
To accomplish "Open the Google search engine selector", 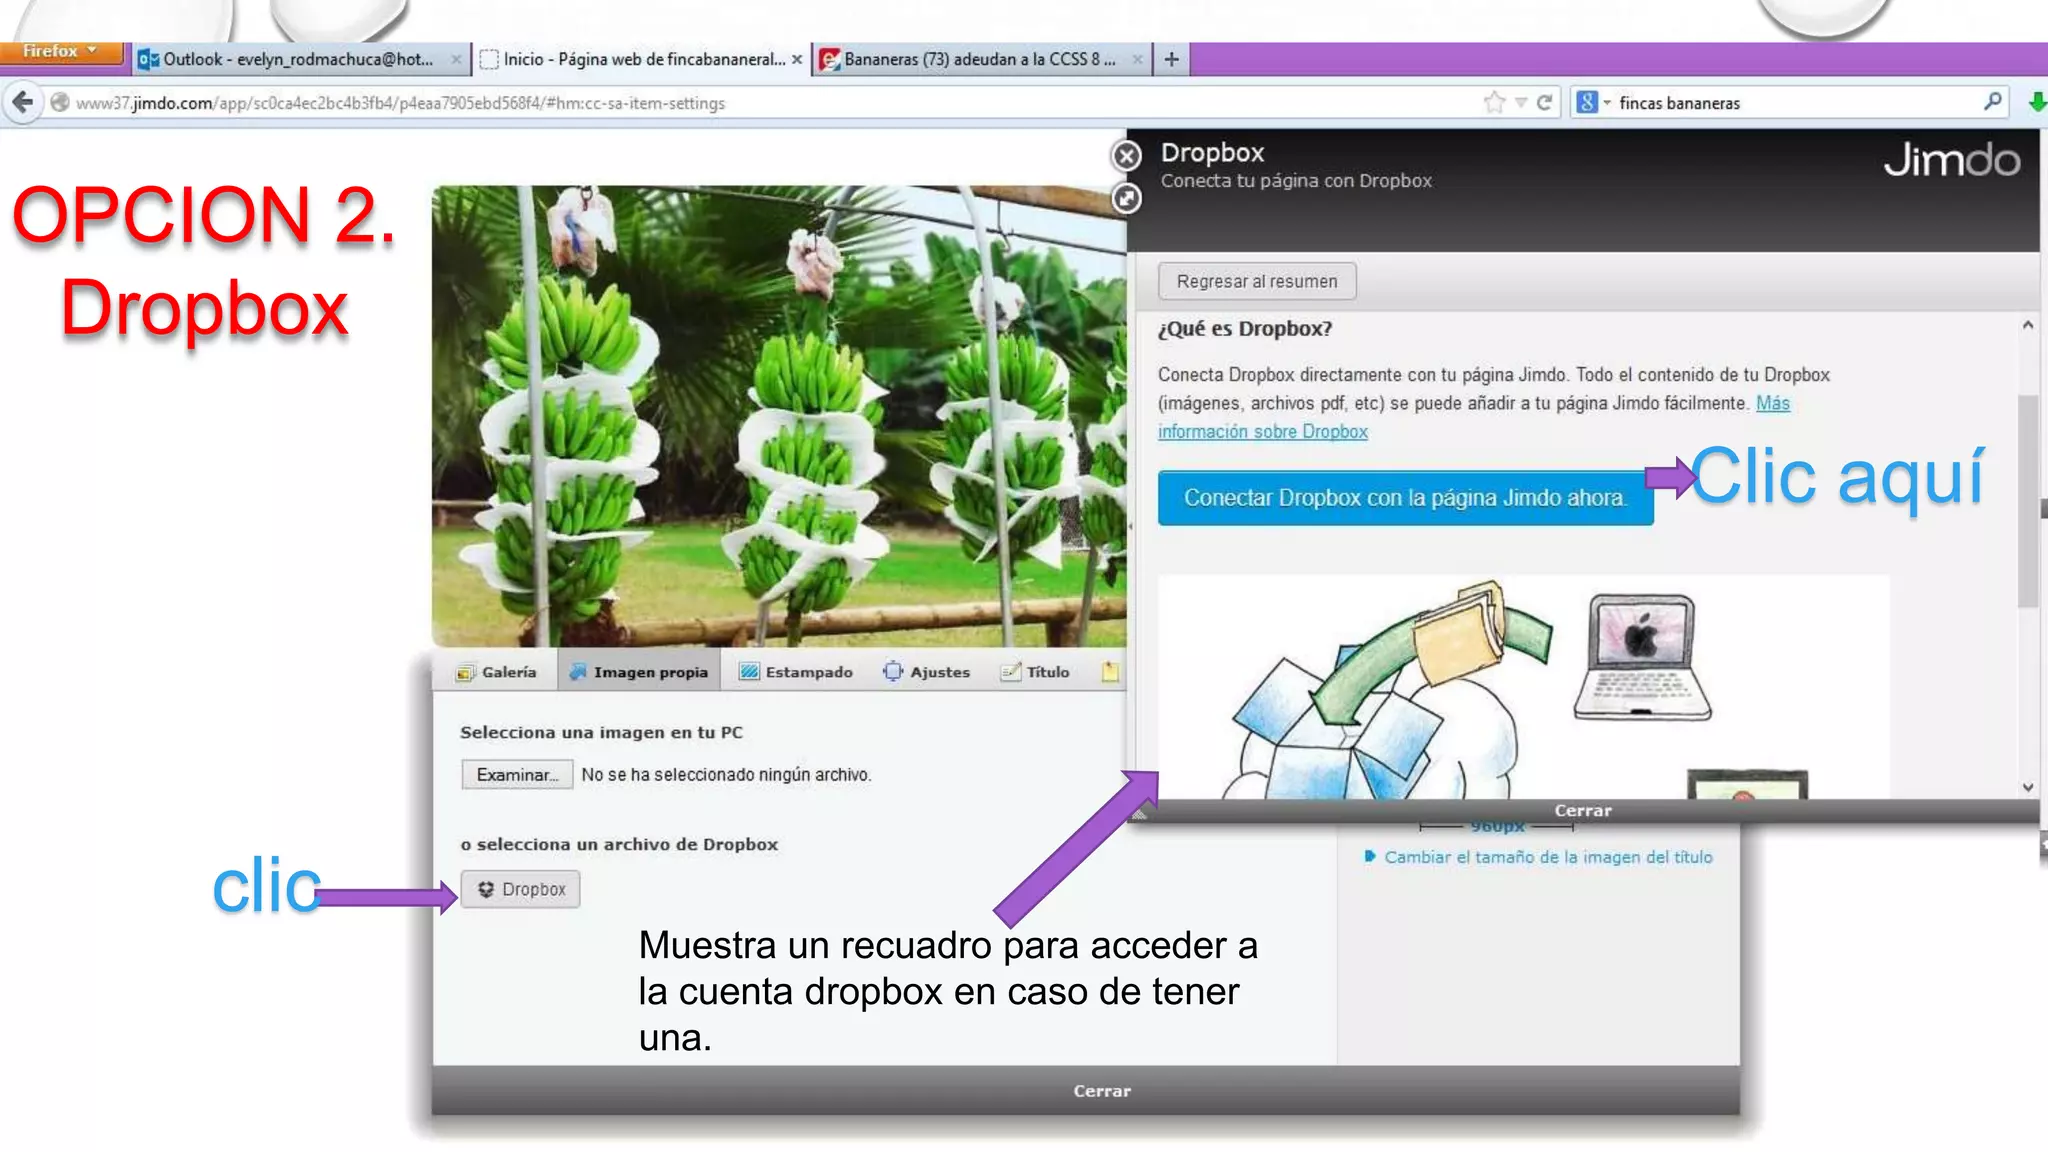I will (1593, 103).
